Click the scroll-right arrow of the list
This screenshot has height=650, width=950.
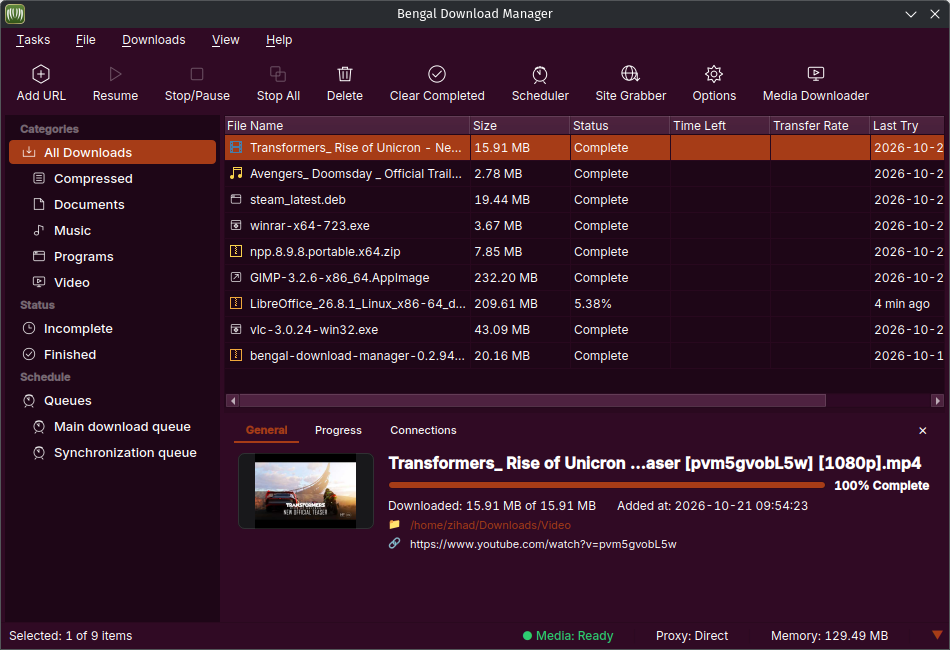coord(937,400)
